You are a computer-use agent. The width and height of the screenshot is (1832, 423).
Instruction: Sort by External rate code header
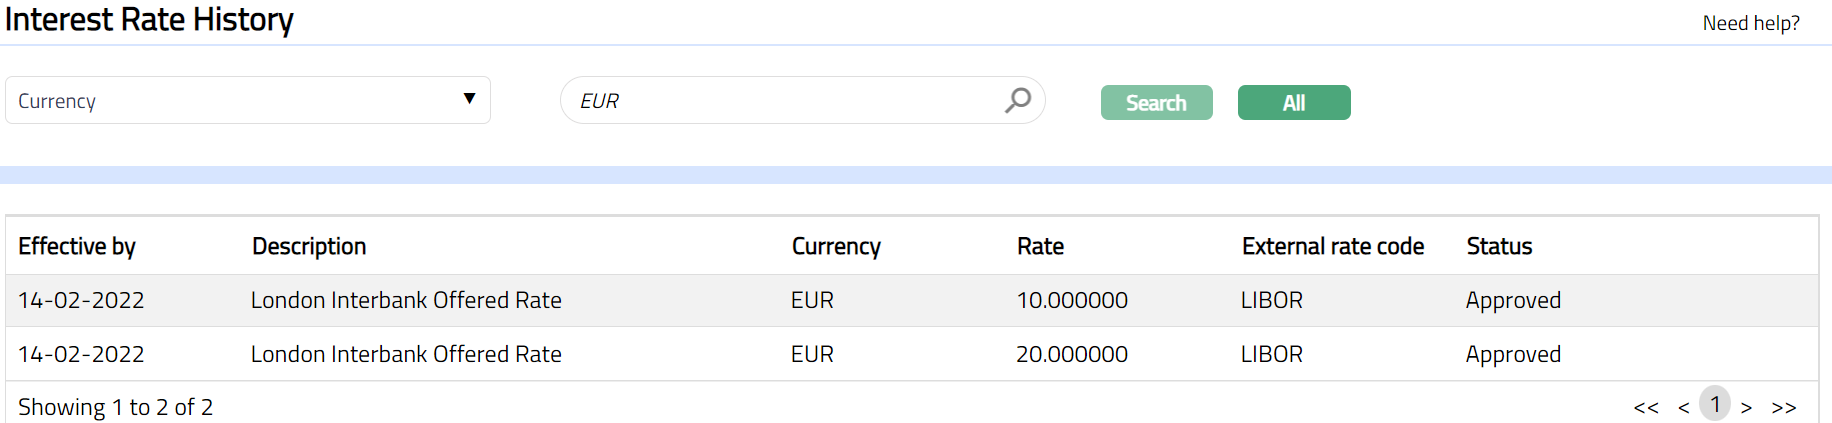pos(1332,246)
